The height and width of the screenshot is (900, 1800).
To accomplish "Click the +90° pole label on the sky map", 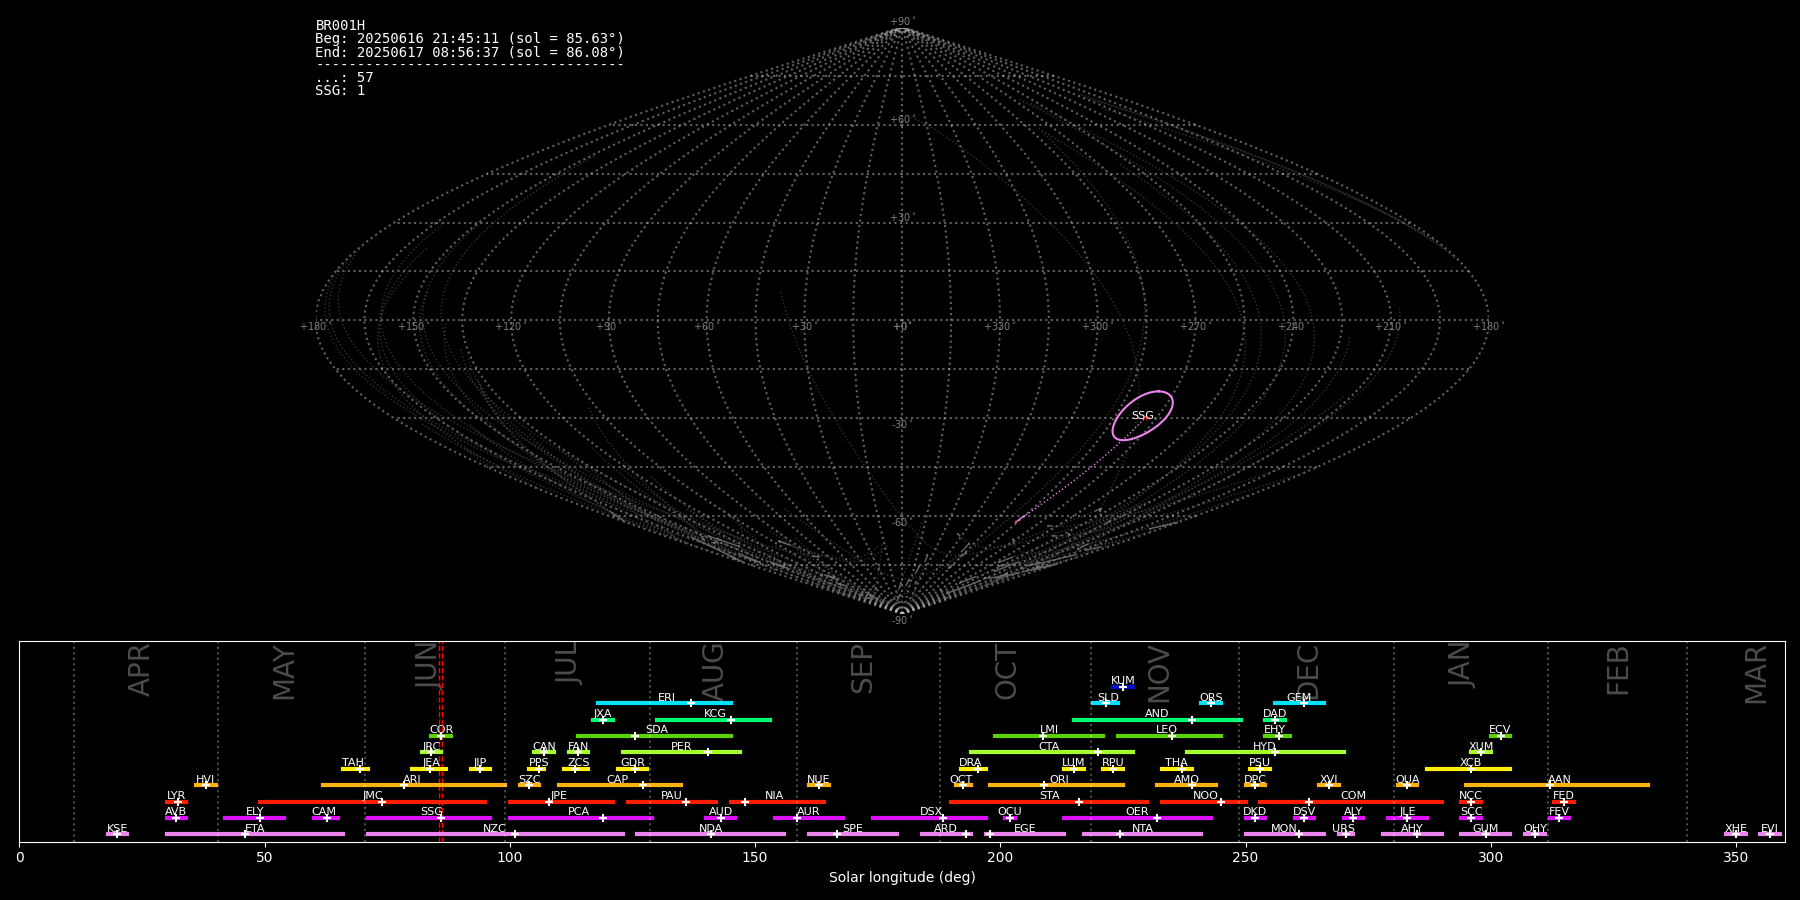I will (x=902, y=22).
